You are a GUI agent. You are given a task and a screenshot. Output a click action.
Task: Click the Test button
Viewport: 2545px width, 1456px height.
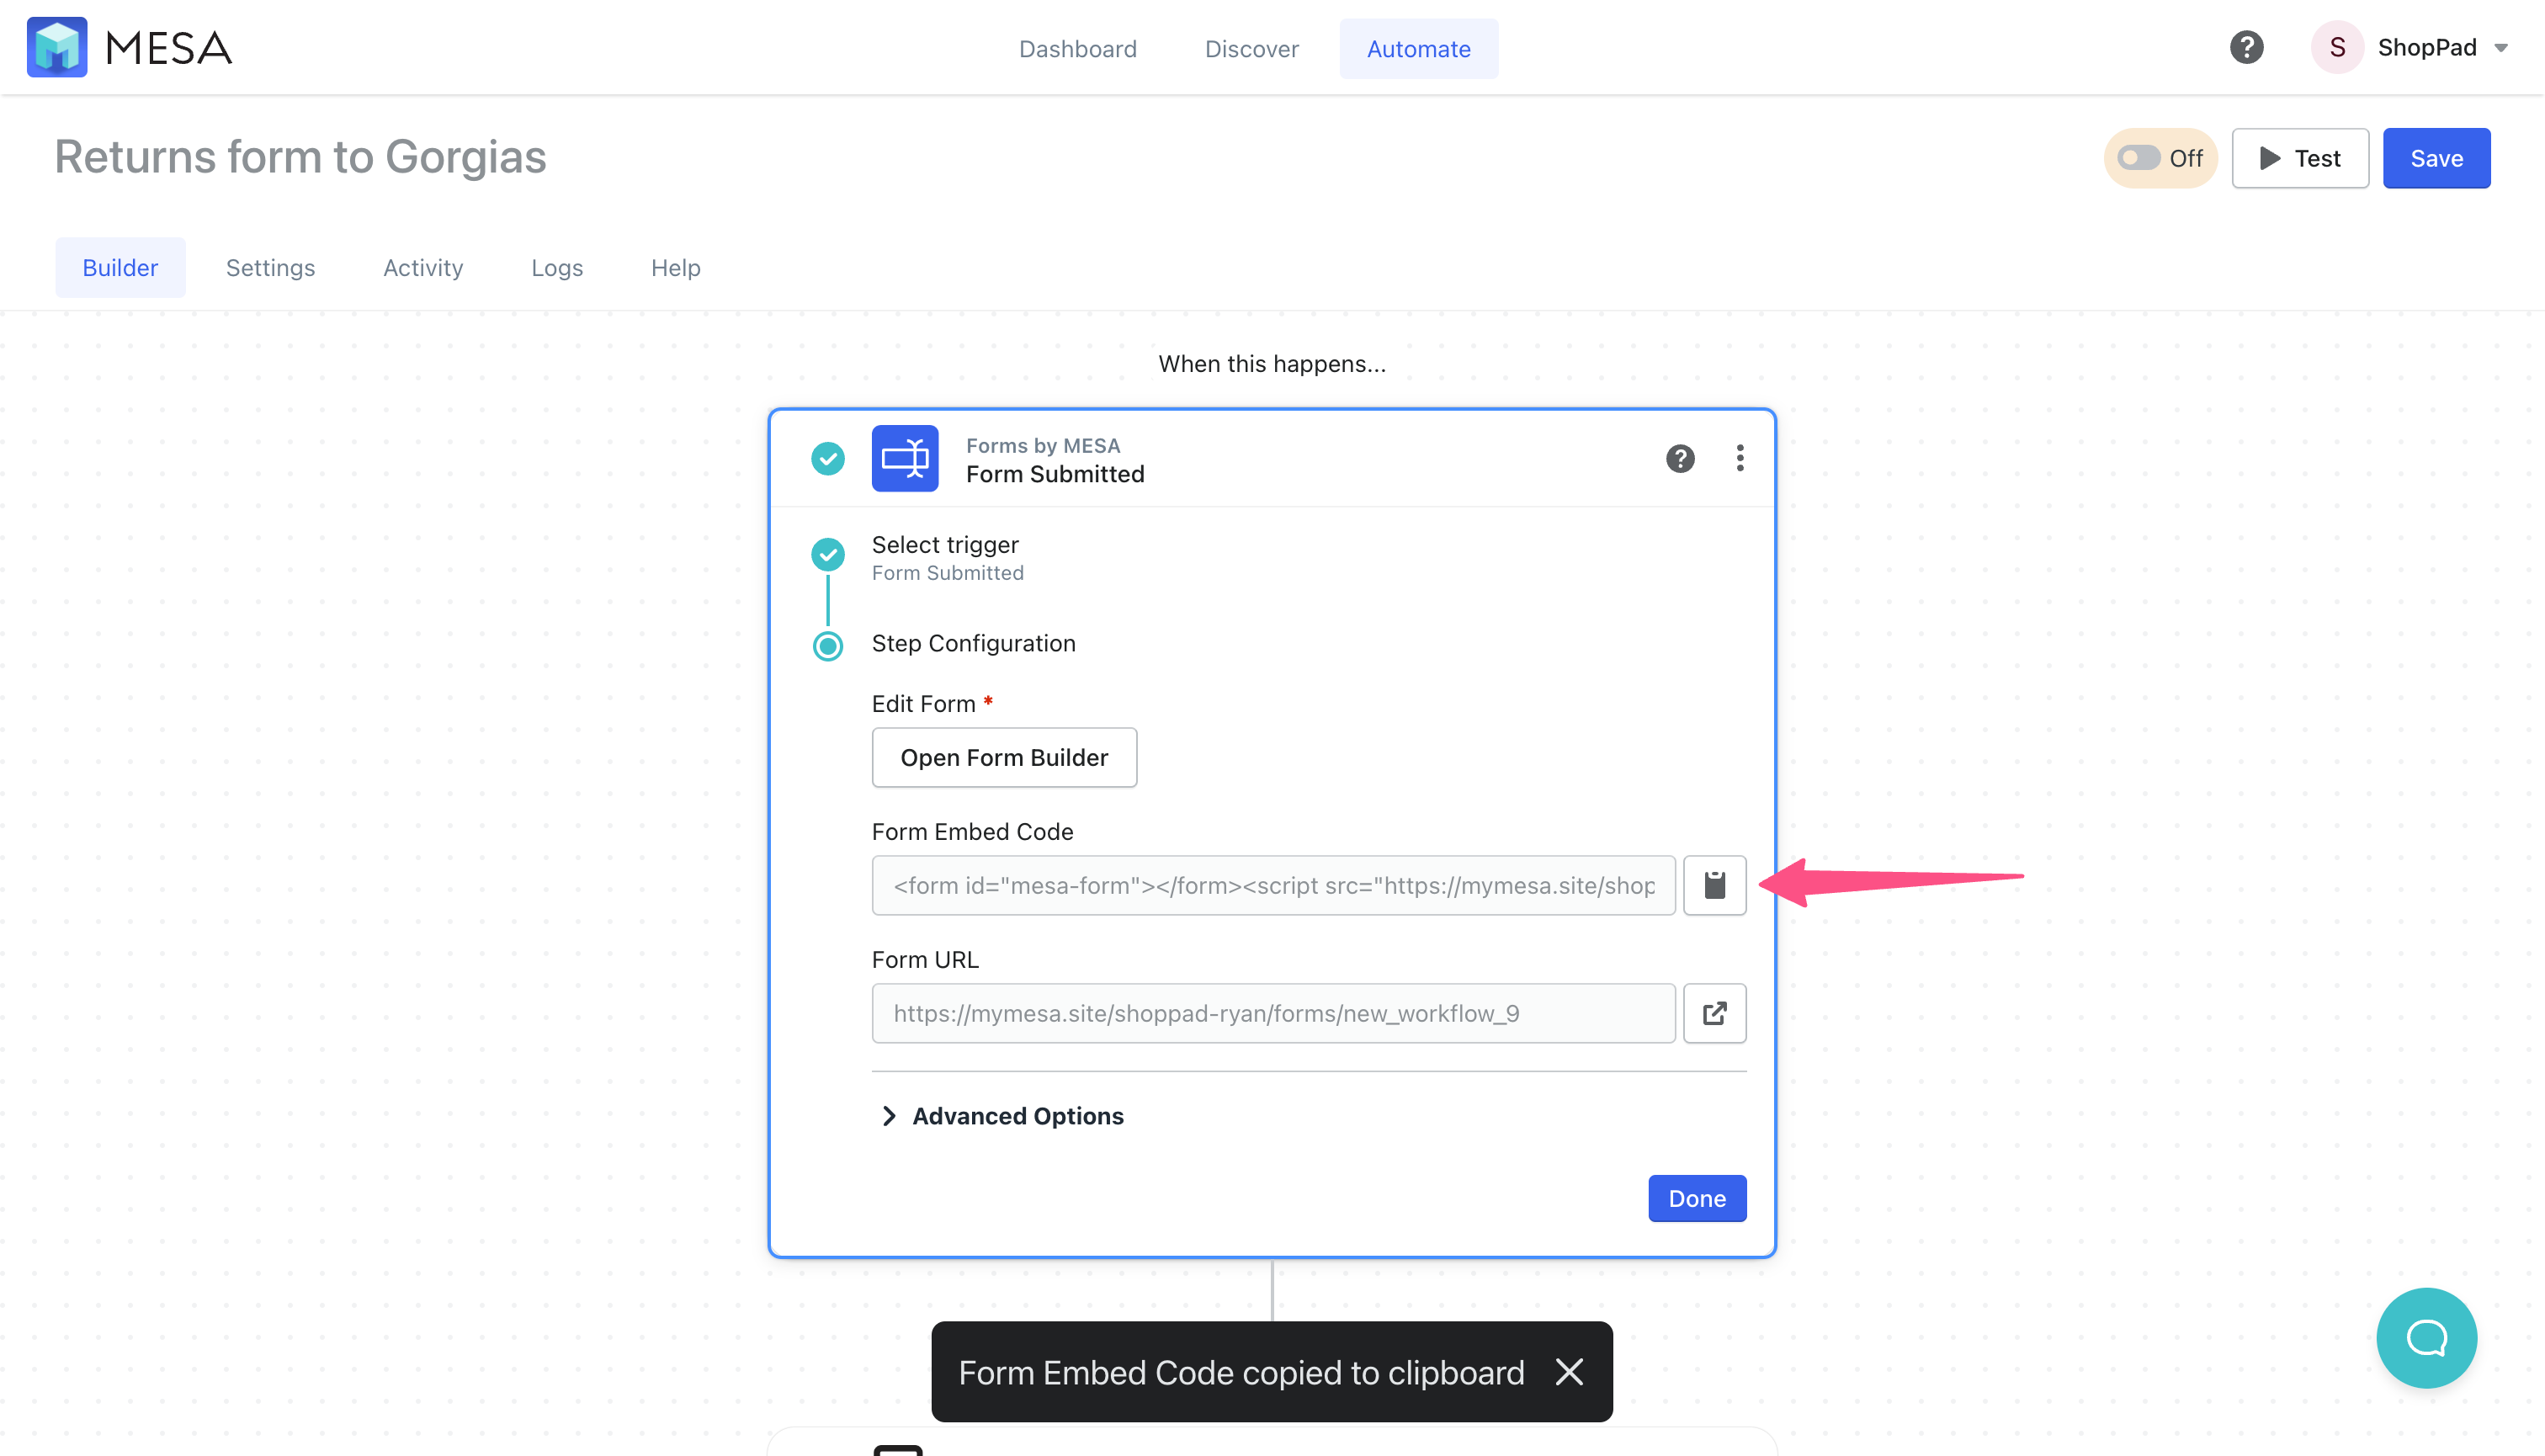2300,158
